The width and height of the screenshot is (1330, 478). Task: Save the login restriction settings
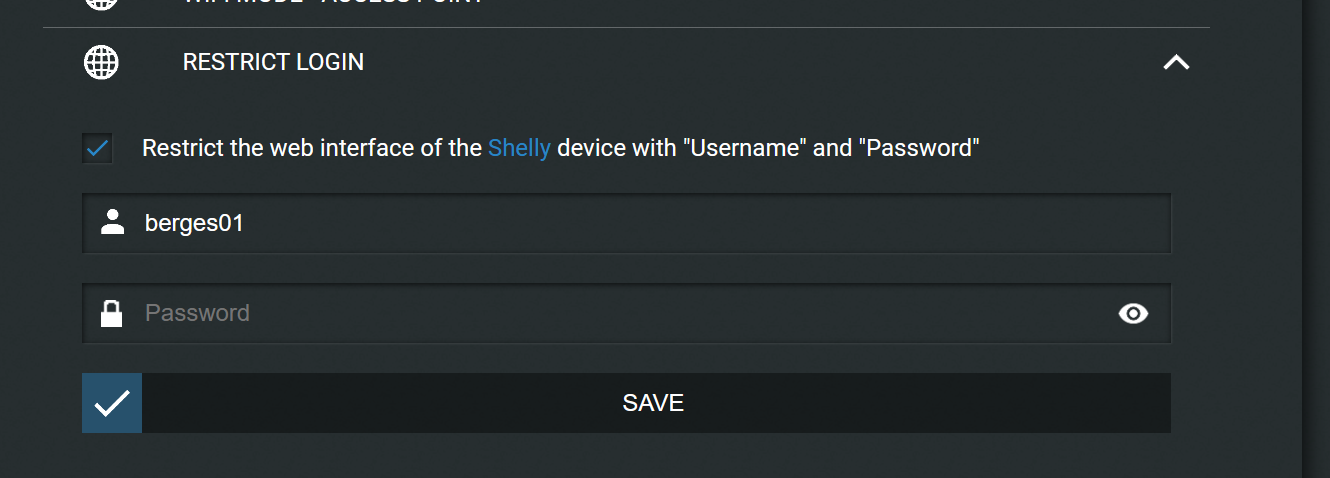[626, 403]
